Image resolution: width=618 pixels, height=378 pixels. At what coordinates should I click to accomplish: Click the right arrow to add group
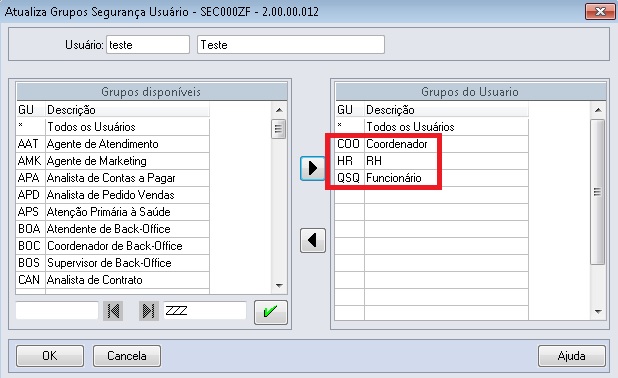click(313, 168)
